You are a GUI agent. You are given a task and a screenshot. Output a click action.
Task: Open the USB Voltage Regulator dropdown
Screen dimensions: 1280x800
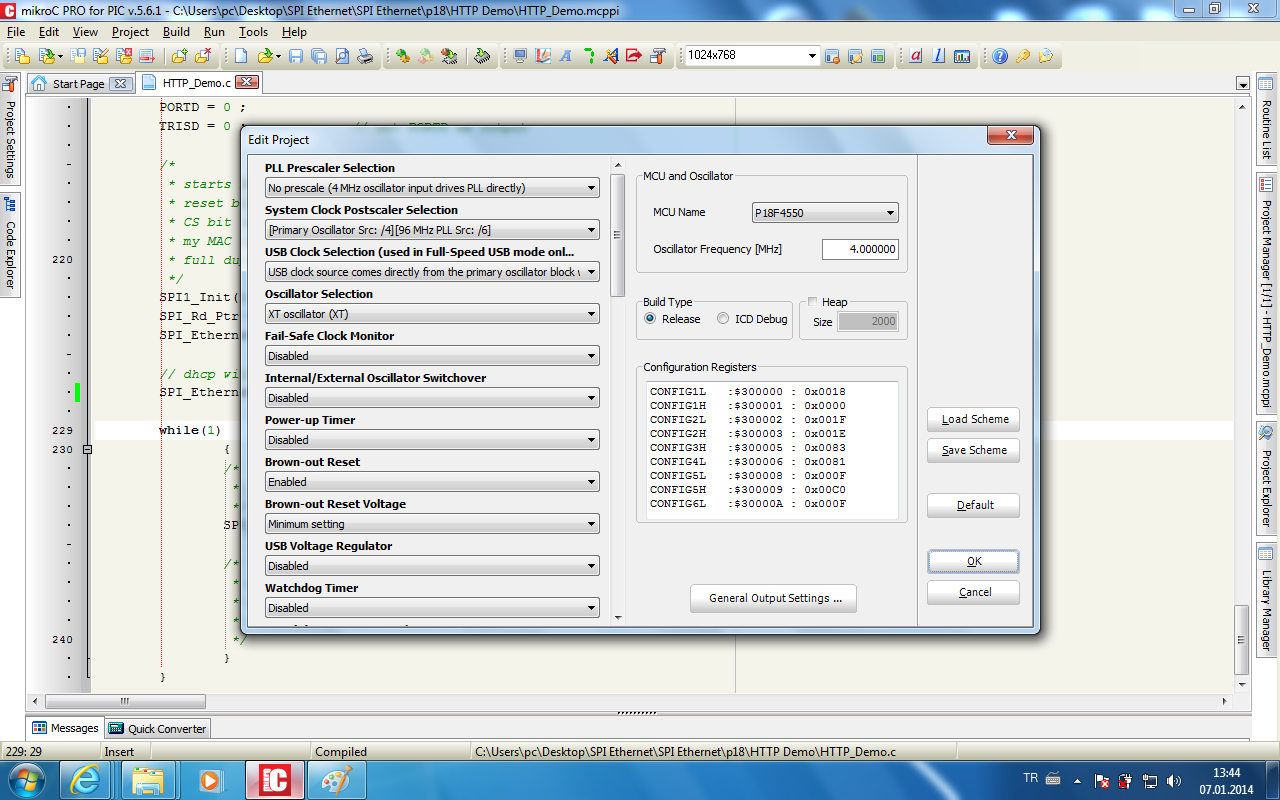432,566
